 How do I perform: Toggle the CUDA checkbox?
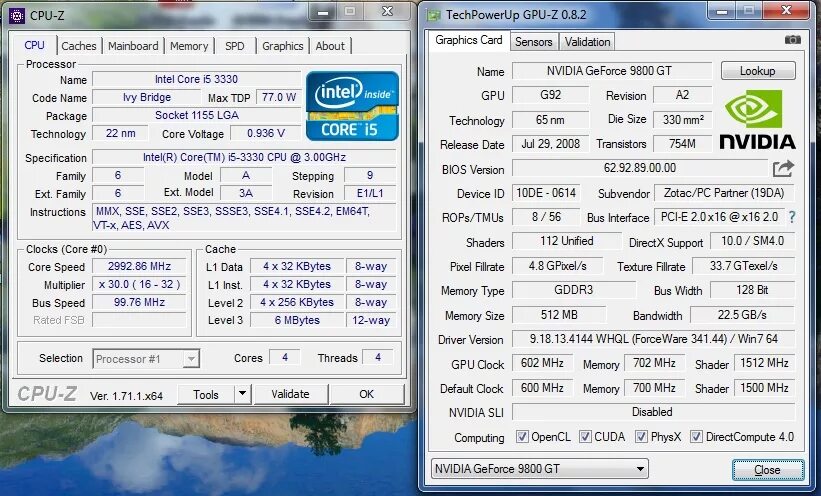tap(585, 436)
